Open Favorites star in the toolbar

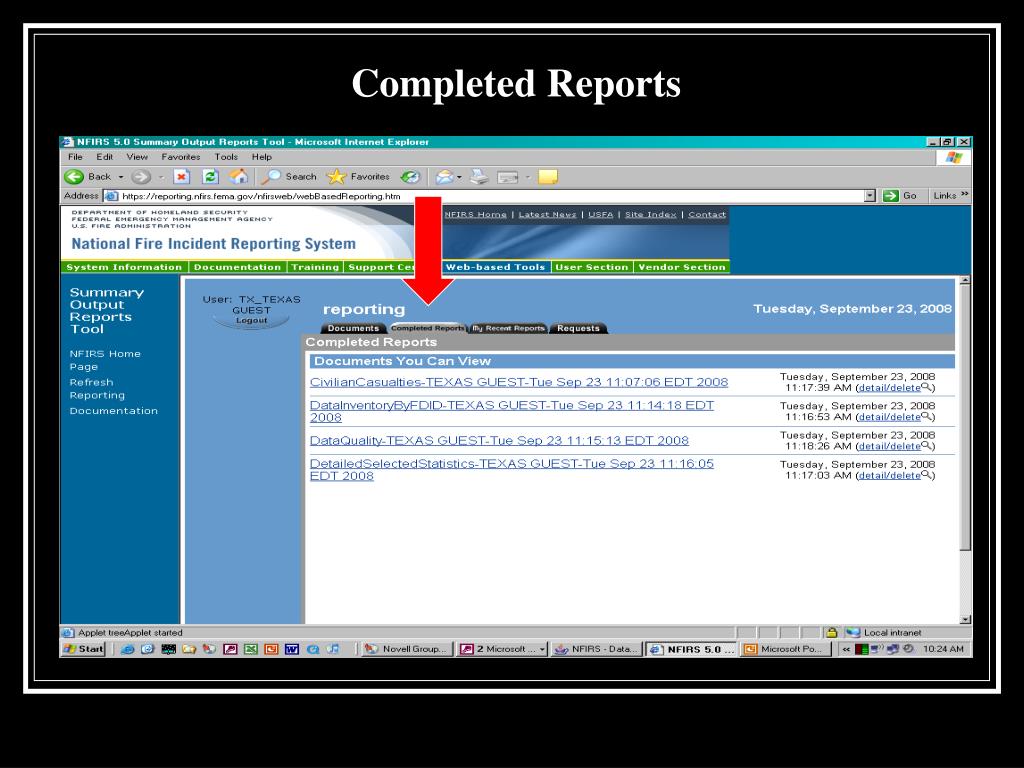336,176
